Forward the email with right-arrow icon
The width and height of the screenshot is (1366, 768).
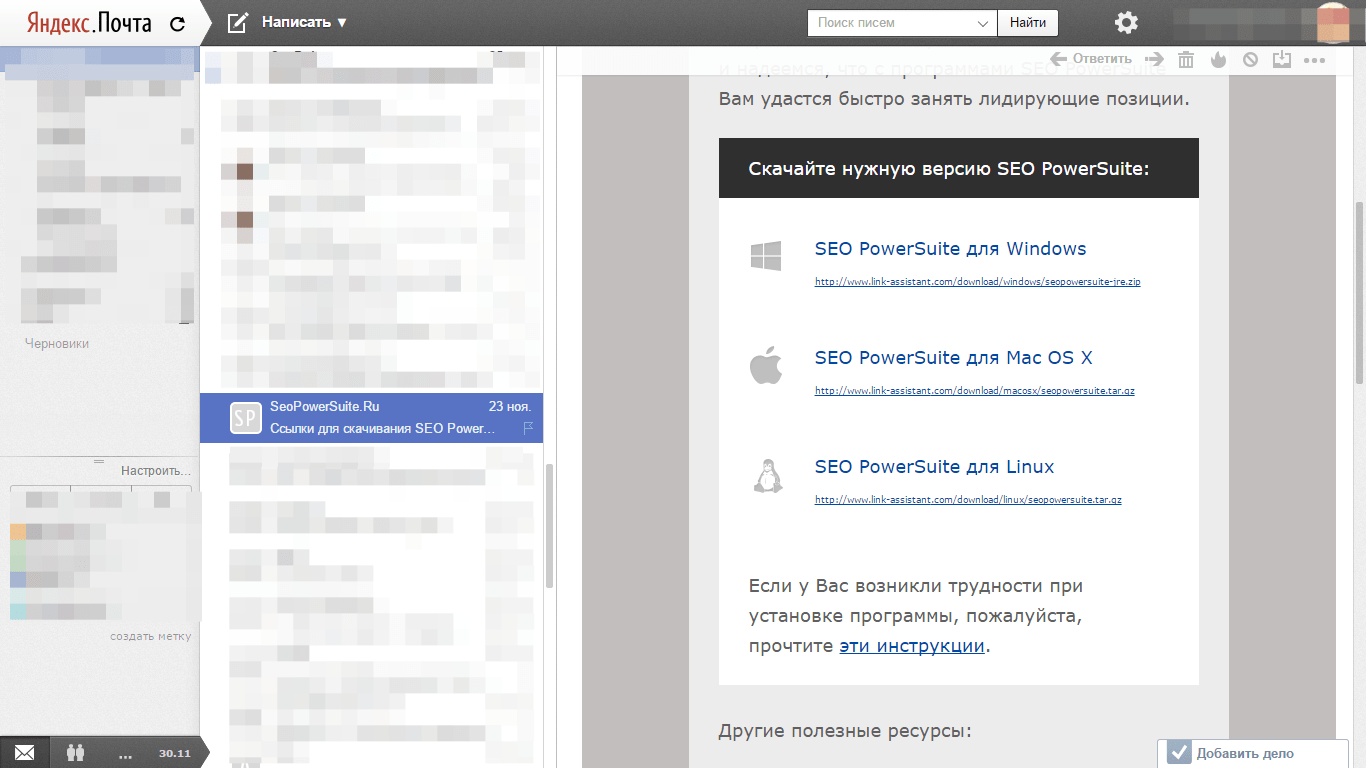[1154, 59]
